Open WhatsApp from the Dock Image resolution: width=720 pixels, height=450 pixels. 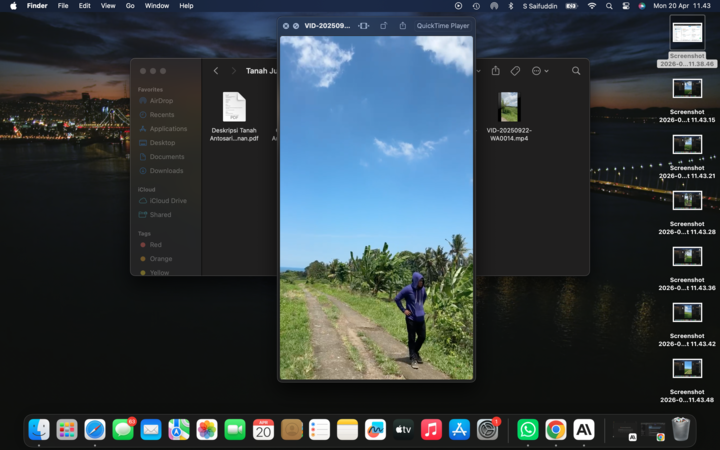(527, 429)
